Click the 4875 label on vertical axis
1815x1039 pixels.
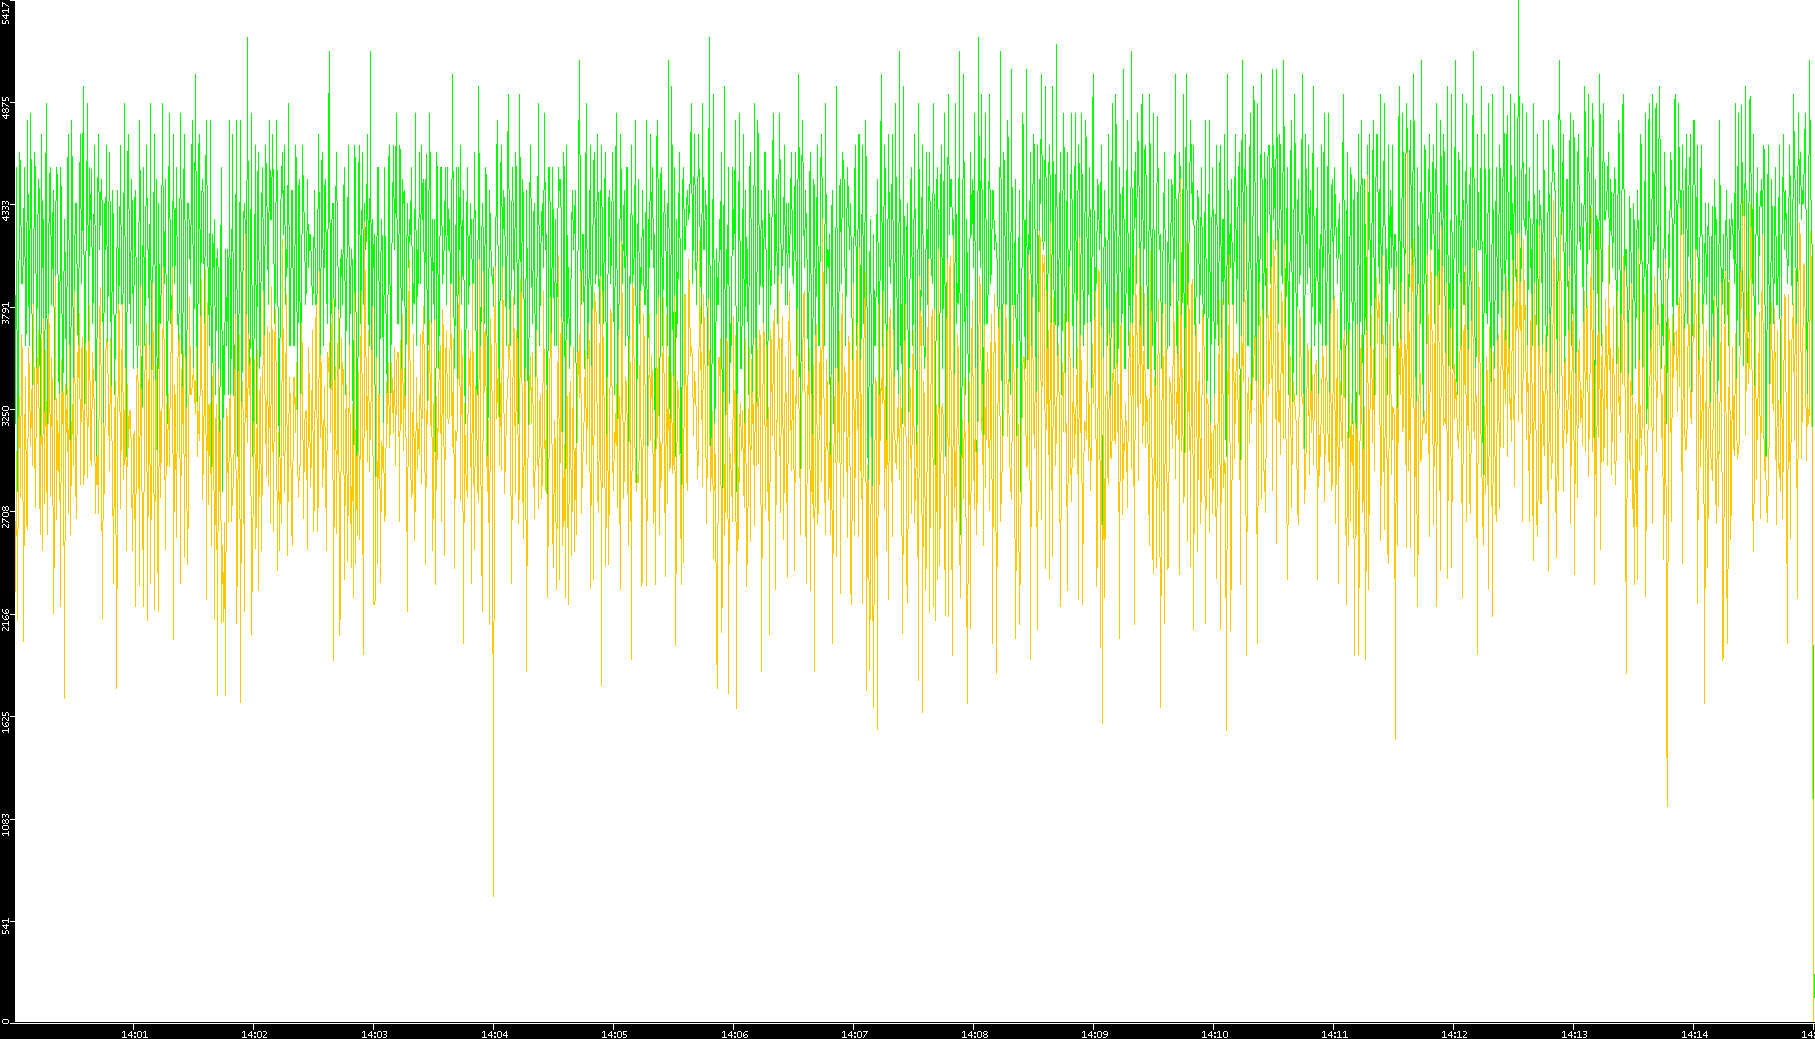(x=6, y=108)
